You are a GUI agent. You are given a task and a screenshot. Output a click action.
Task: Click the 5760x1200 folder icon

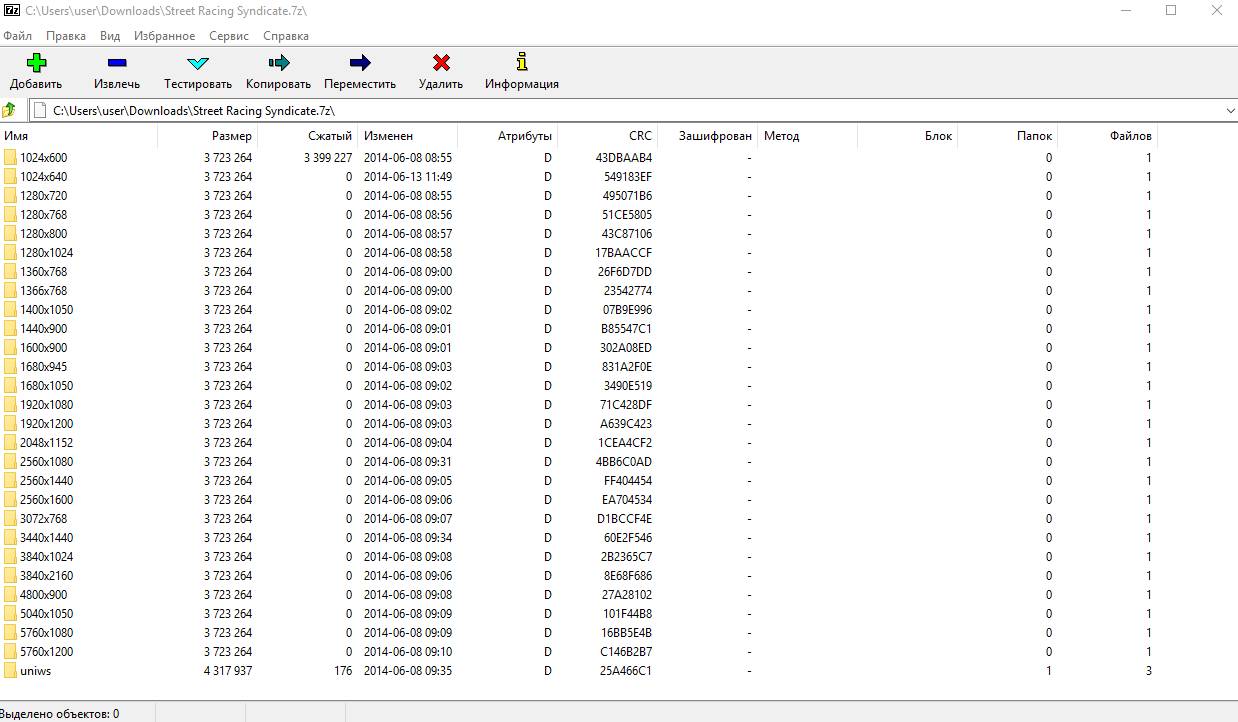(10, 651)
